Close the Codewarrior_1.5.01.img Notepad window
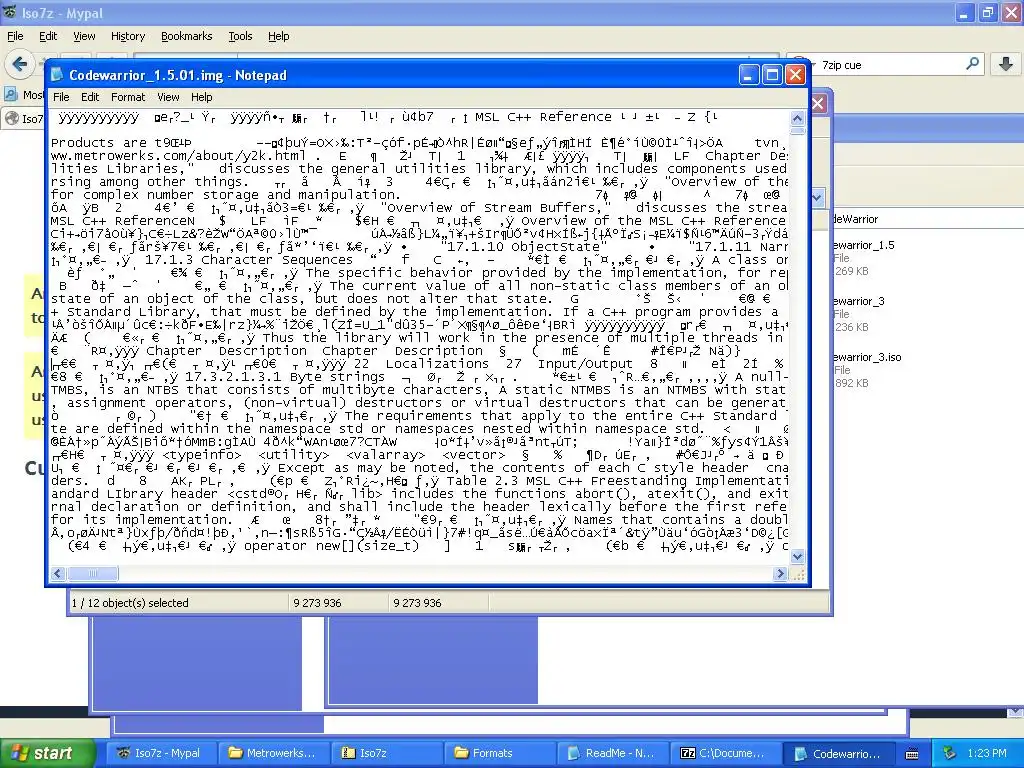Viewport: 1024px width, 768px height. click(x=795, y=75)
